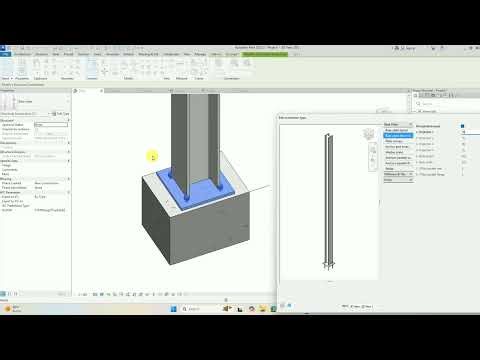
Task: Click the Phase Demolished value None
Action: 39,188
